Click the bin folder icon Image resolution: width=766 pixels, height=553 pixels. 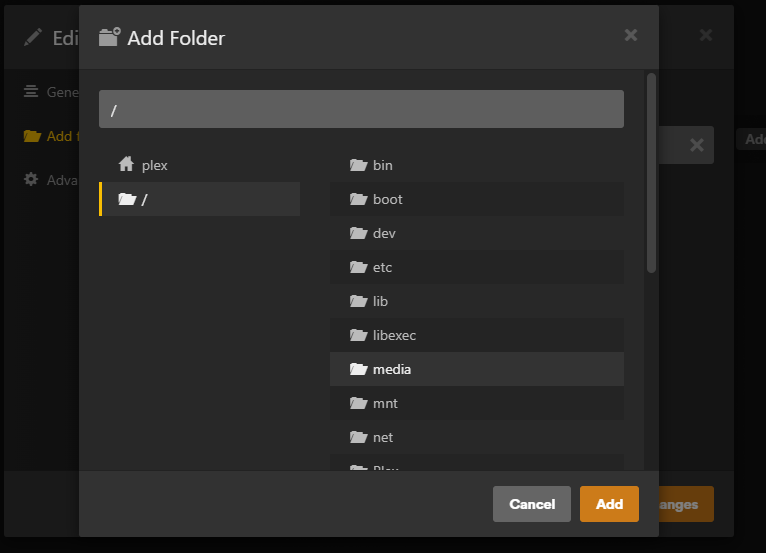click(x=358, y=165)
